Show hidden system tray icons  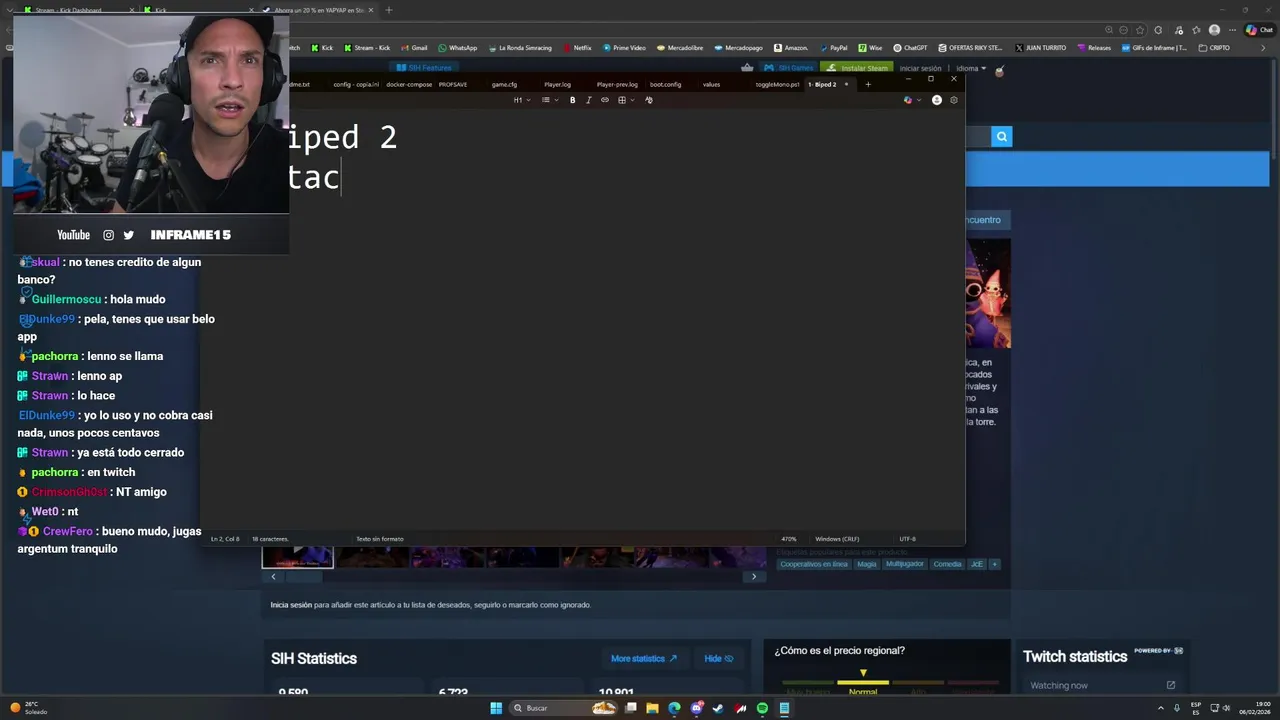[1161, 708]
